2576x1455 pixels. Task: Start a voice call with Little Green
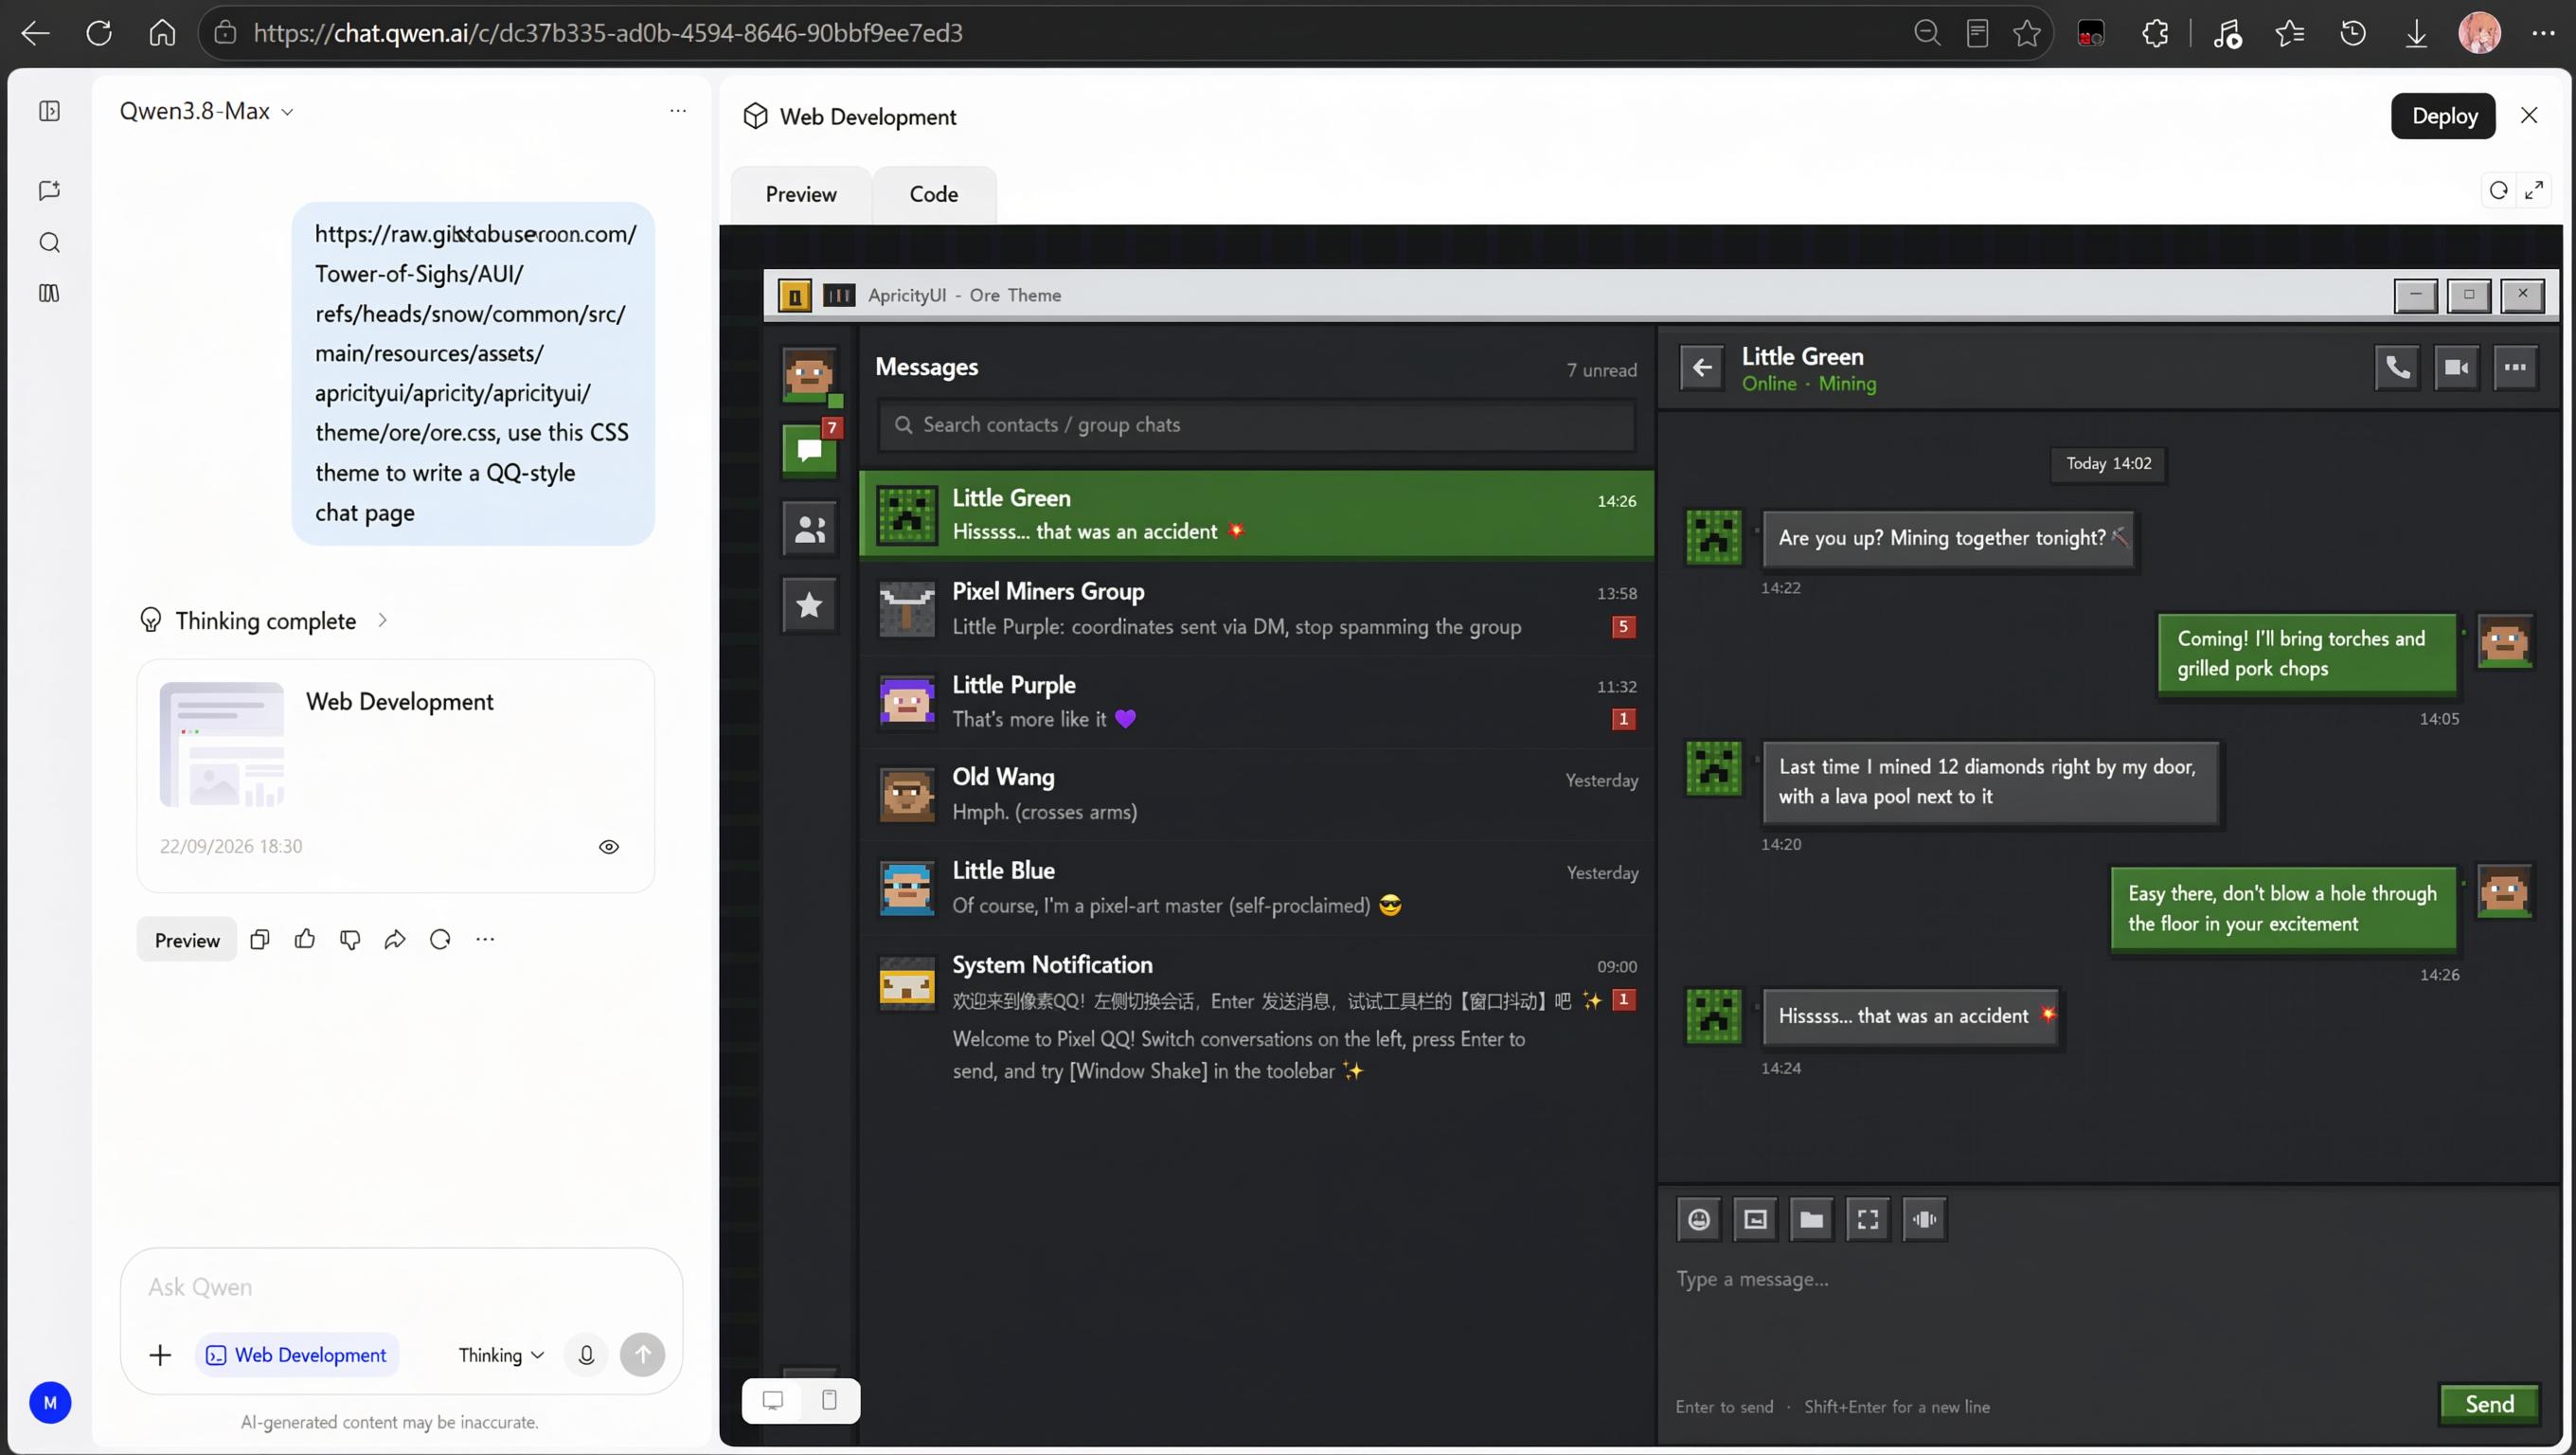[2397, 368]
